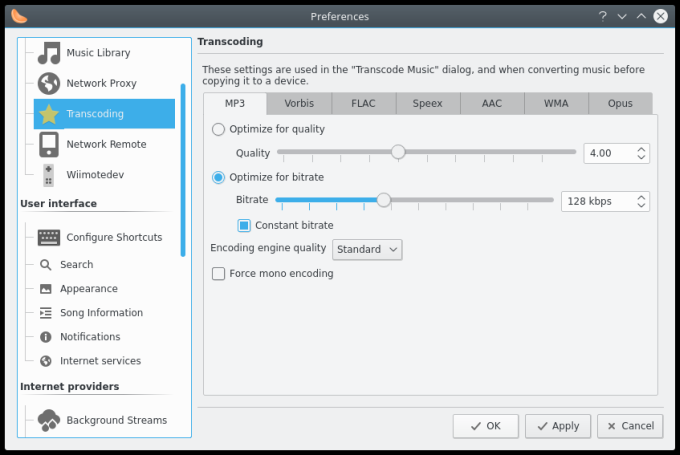
Task: Open Wiimotedev remote icon
Action: (x=48, y=175)
